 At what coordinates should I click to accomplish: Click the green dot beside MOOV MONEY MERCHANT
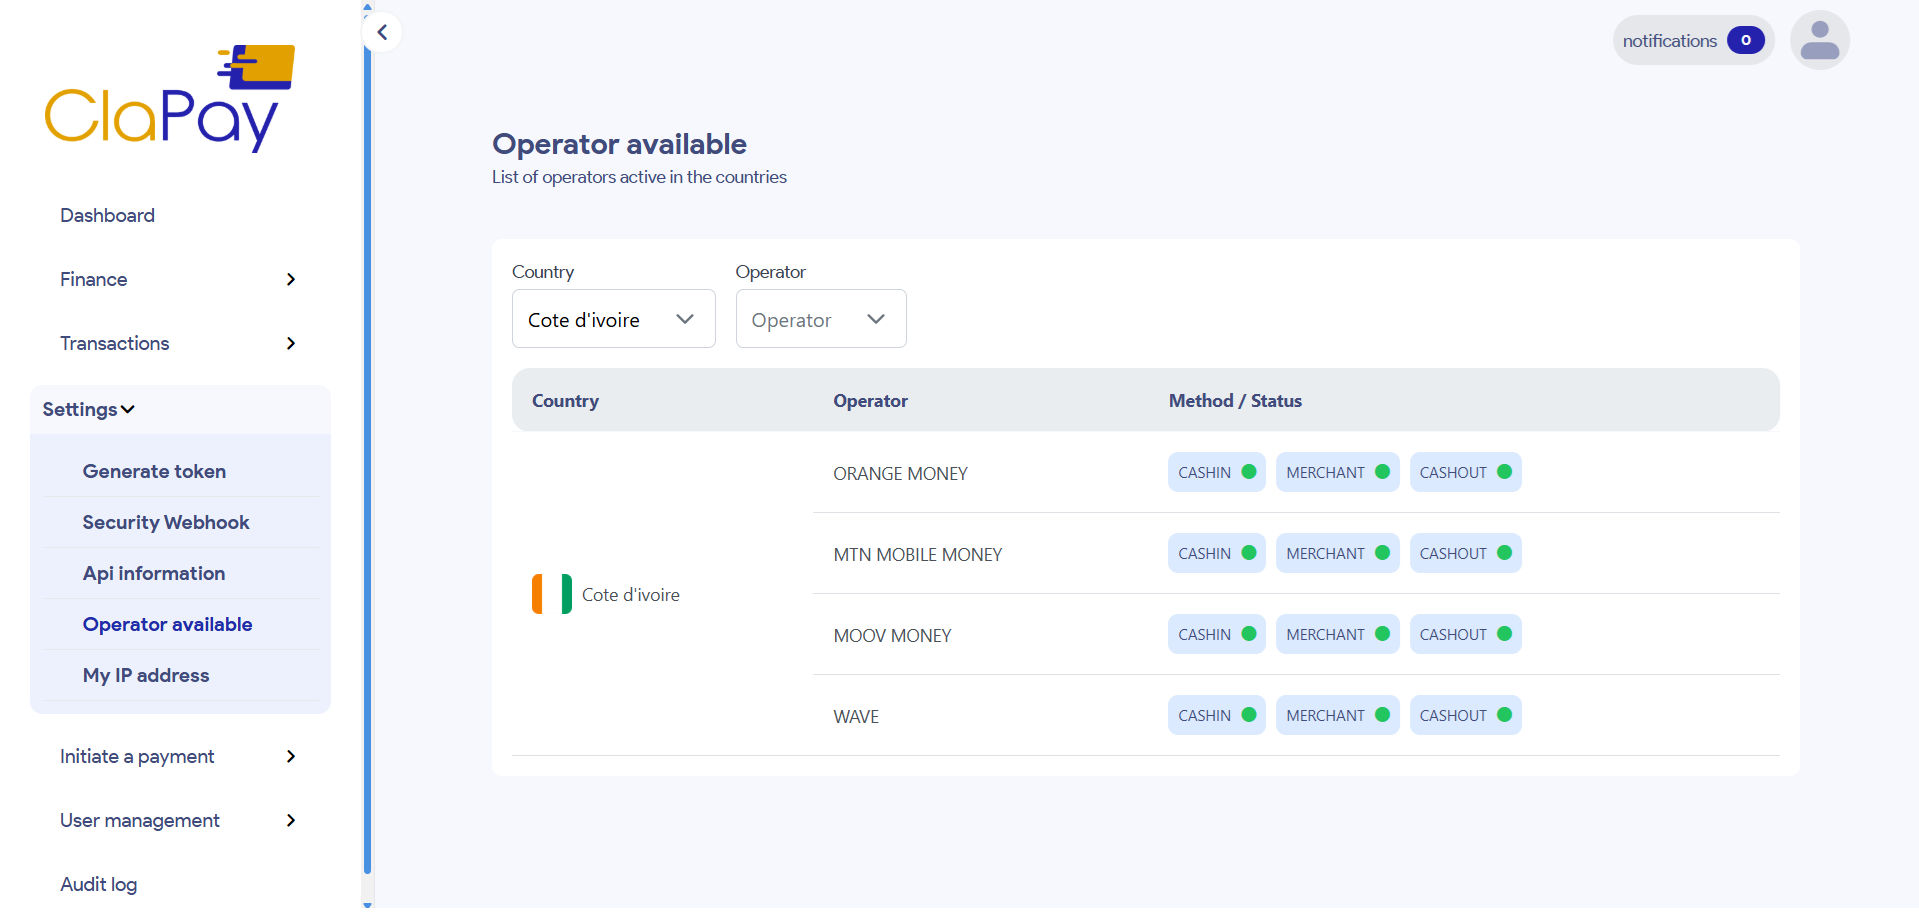1380,633
